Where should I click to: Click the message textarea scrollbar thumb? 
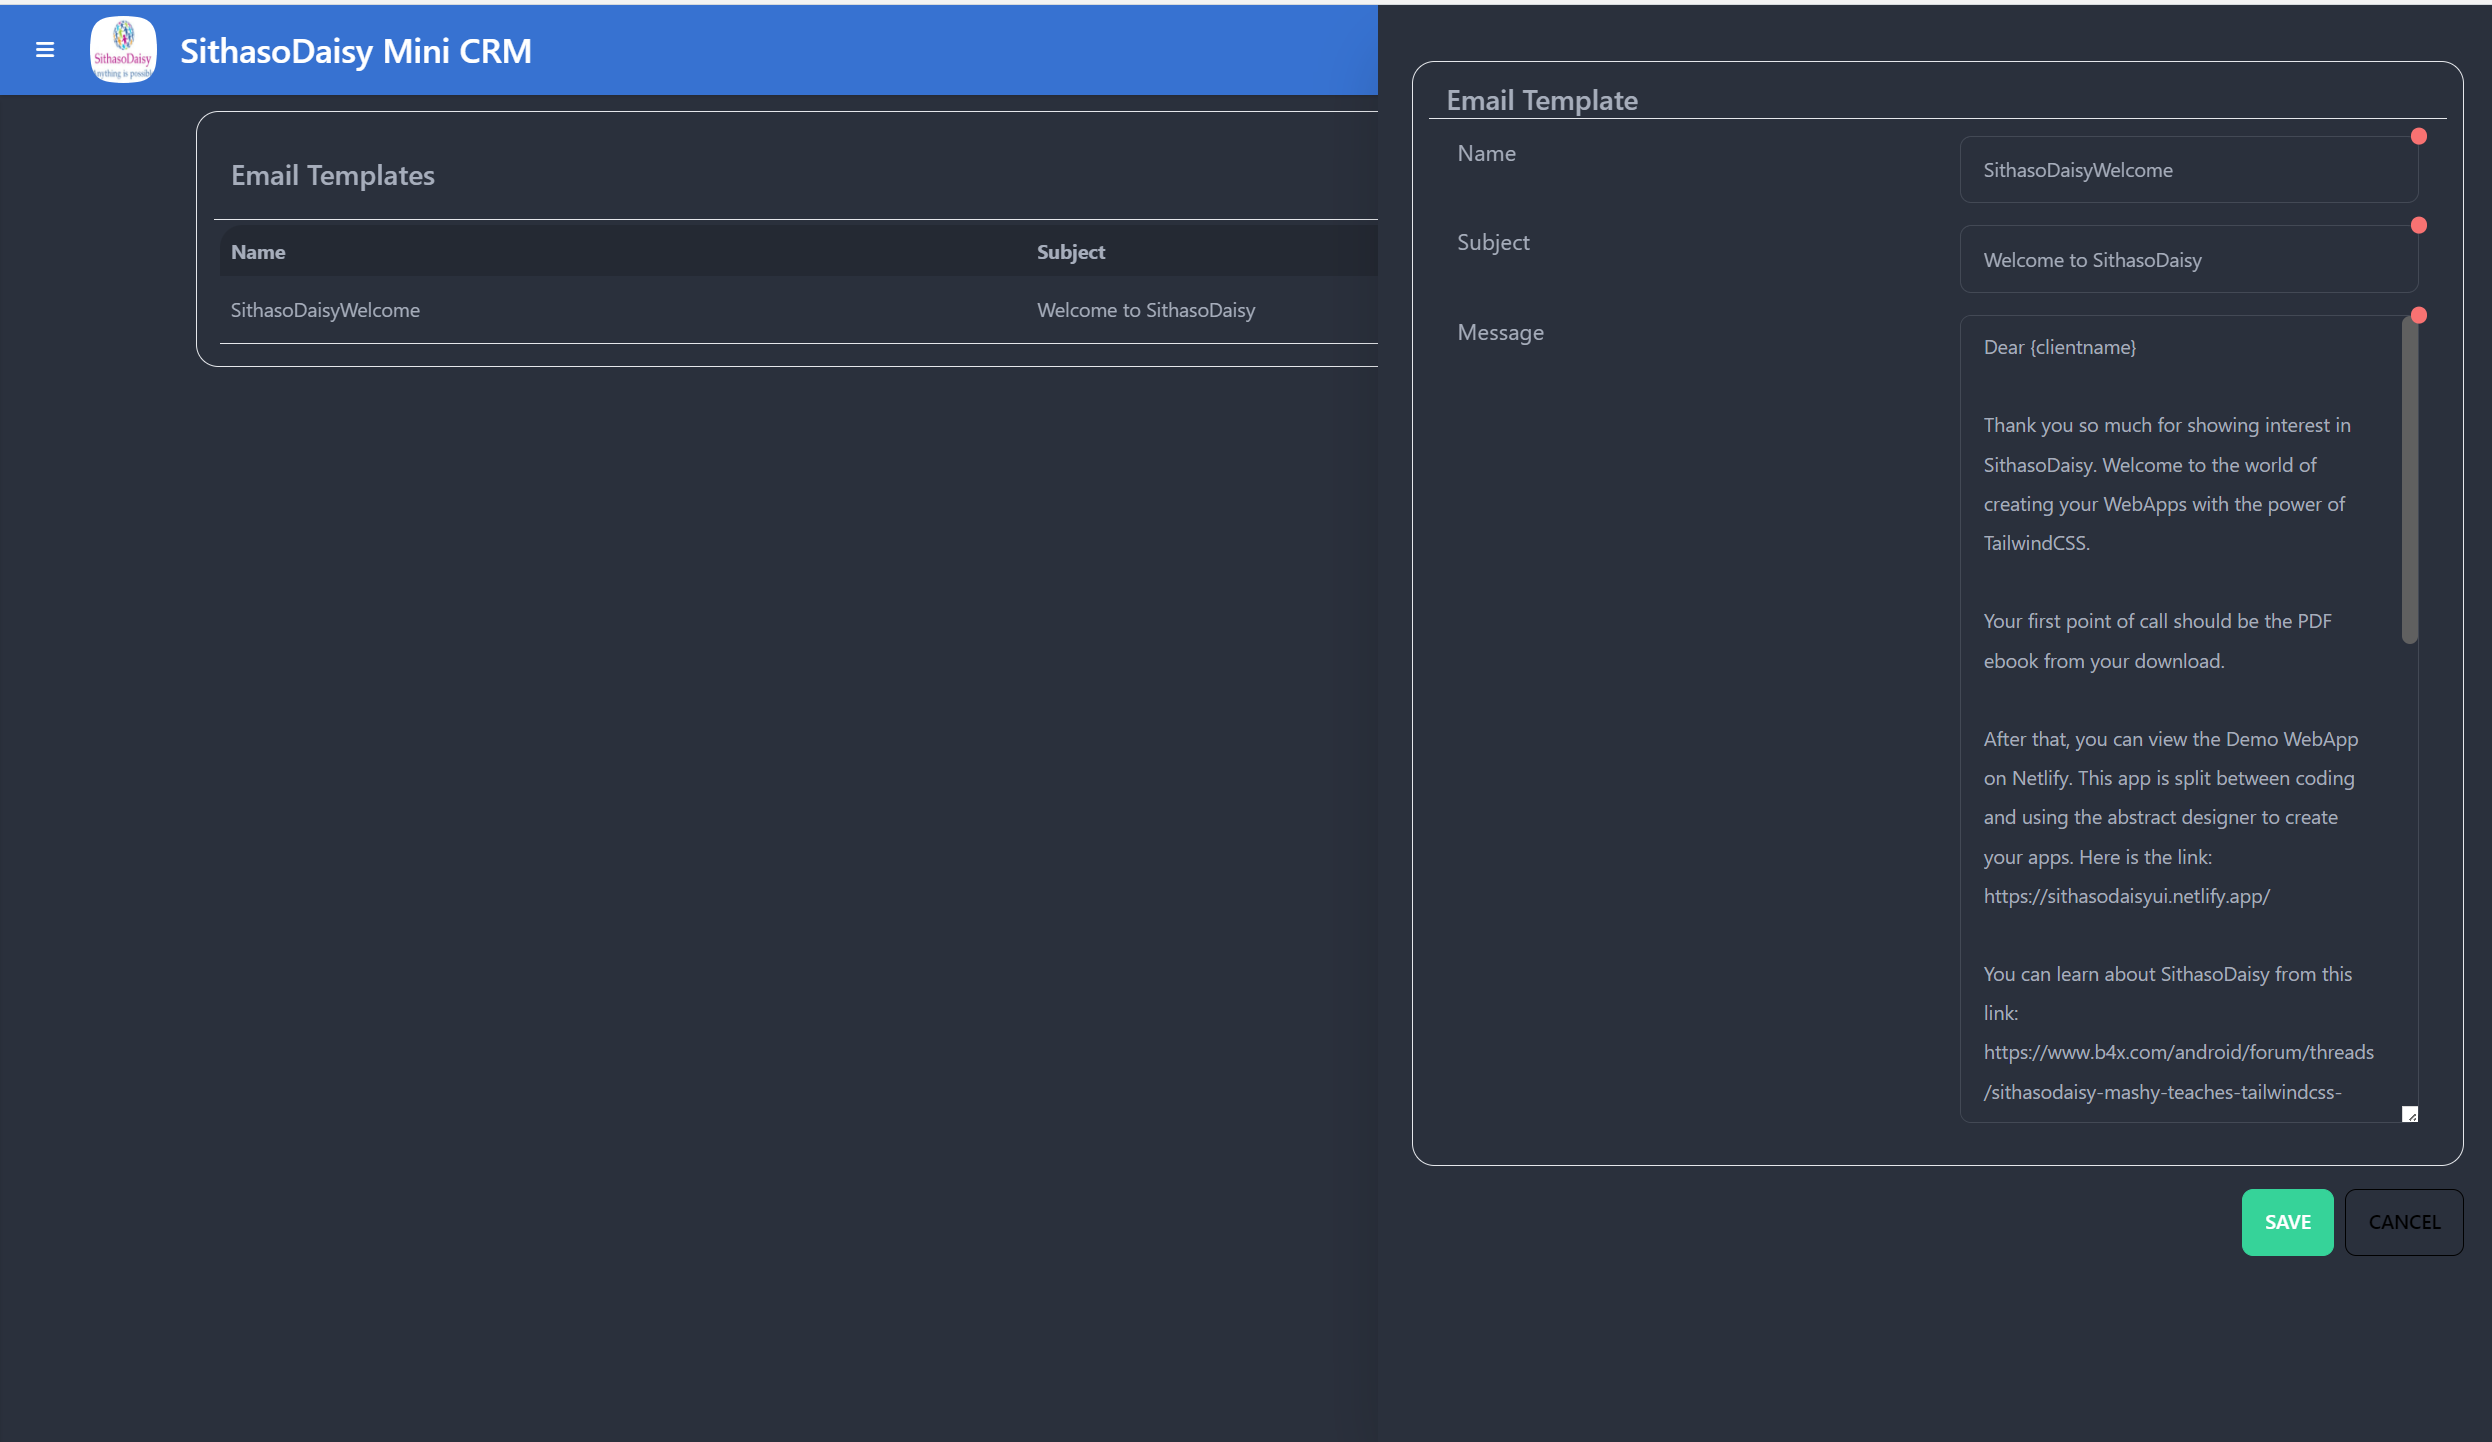2409,480
